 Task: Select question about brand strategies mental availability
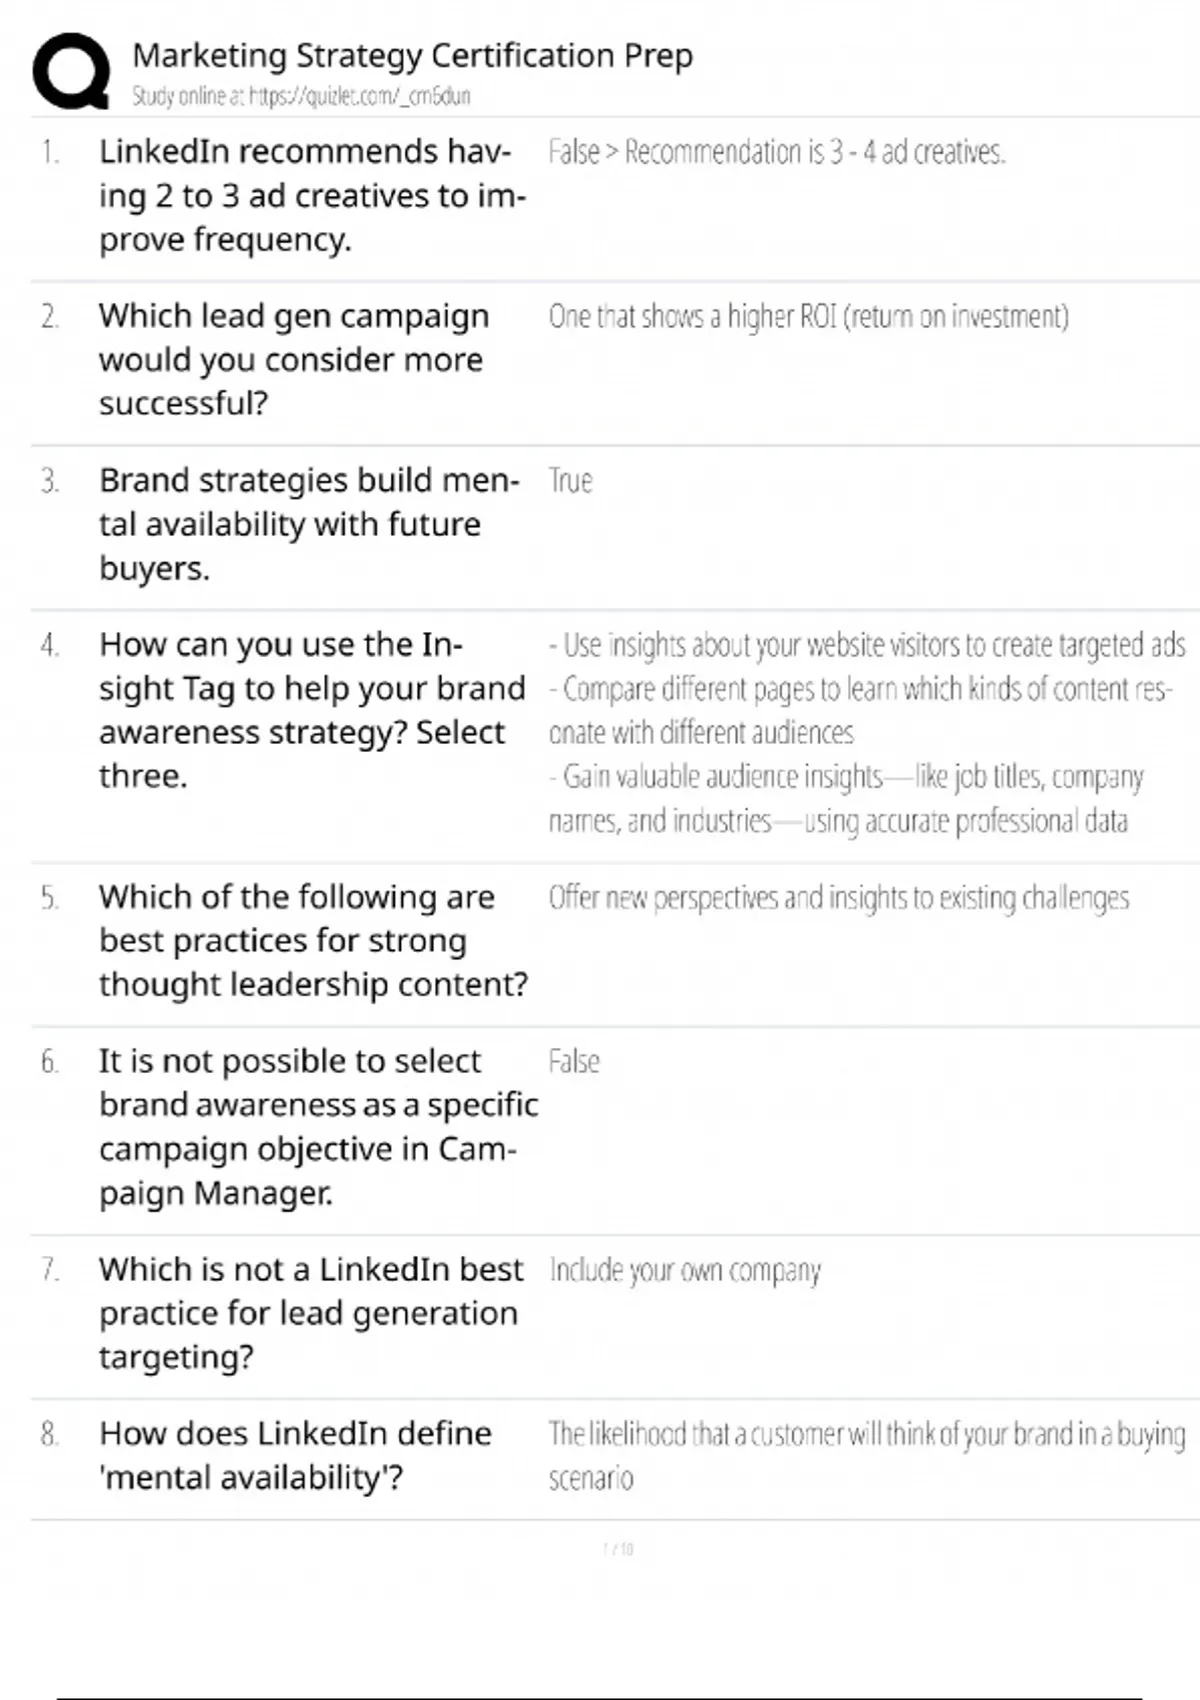(x=308, y=524)
